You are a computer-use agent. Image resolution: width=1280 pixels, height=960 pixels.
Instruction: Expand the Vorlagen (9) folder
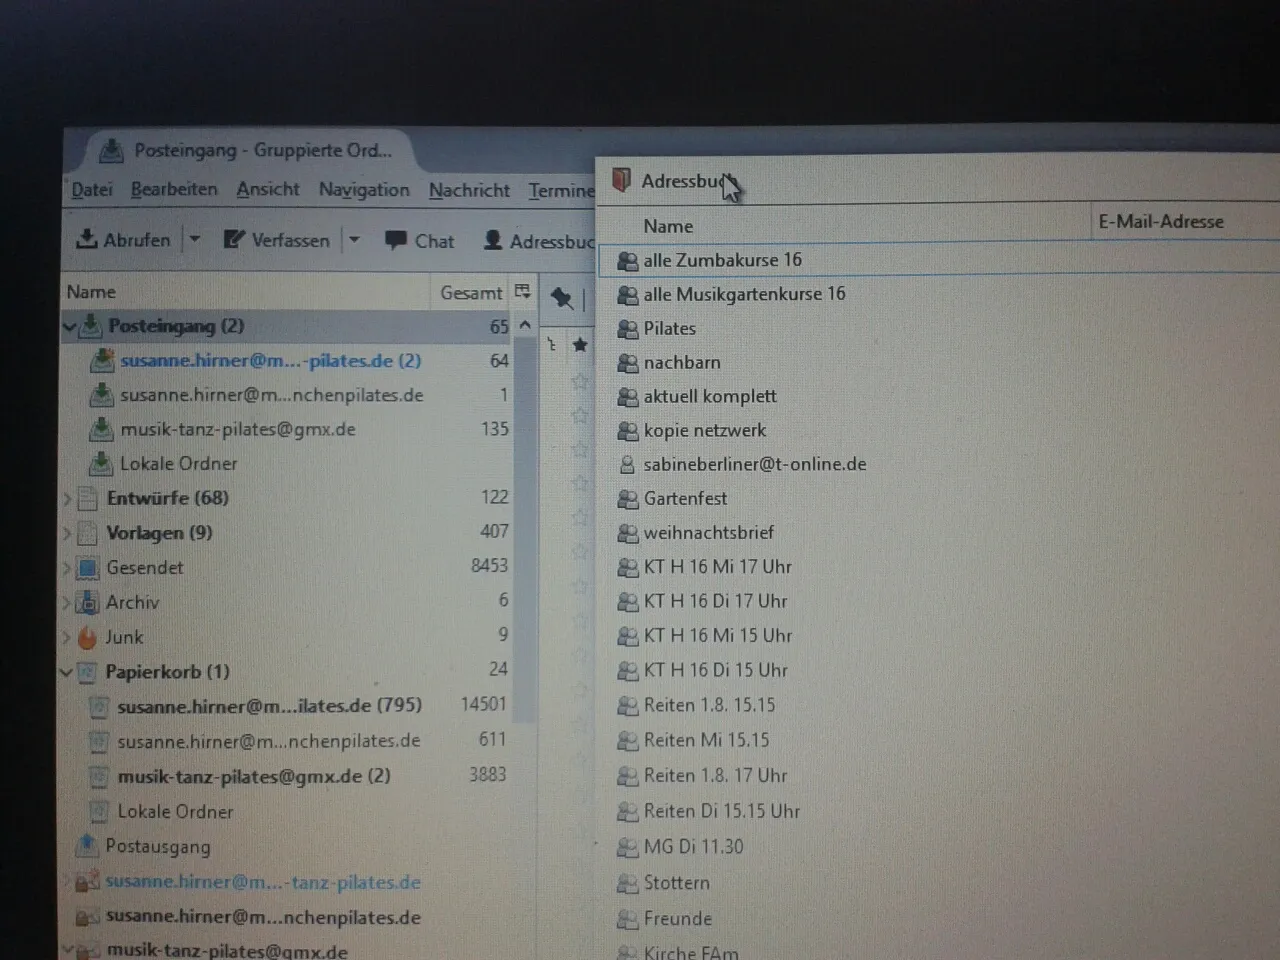[67, 533]
